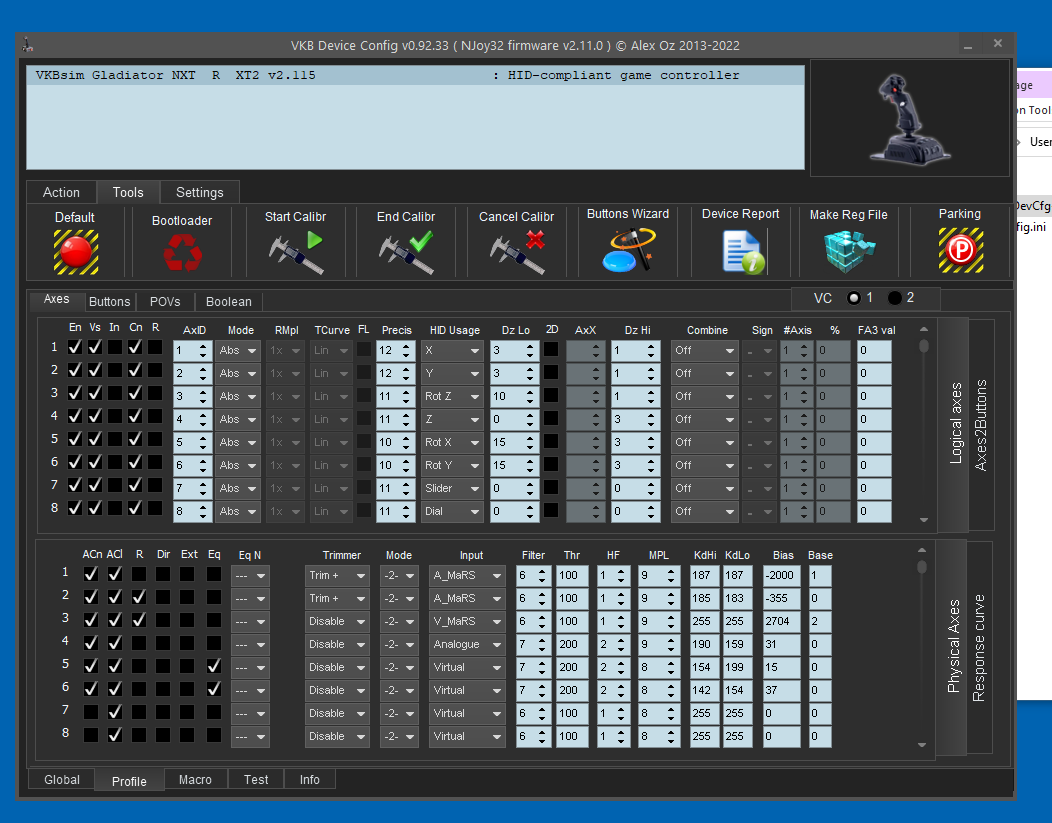Screen dimensions: 1052x823
Task: Select VC radio option 1
Action: point(853,298)
